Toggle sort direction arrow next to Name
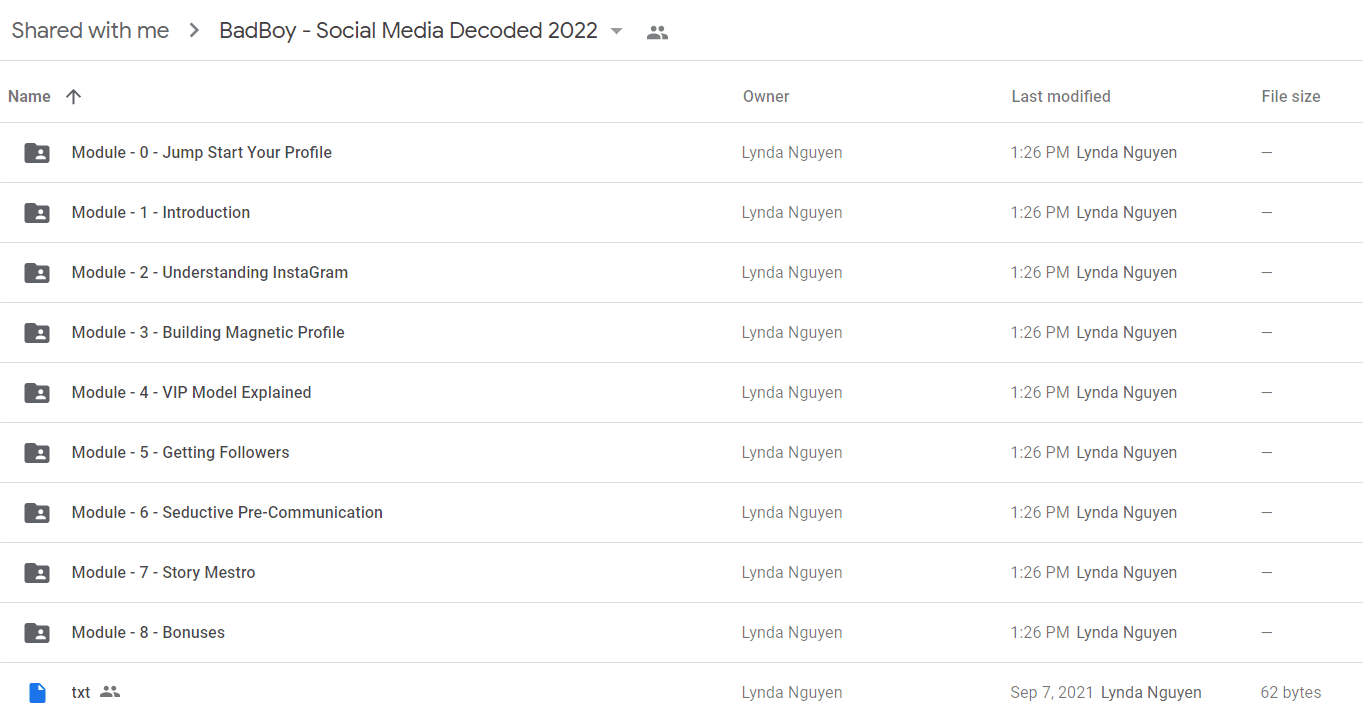The height and width of the screenshot is (721, 1363). [73, 97]
